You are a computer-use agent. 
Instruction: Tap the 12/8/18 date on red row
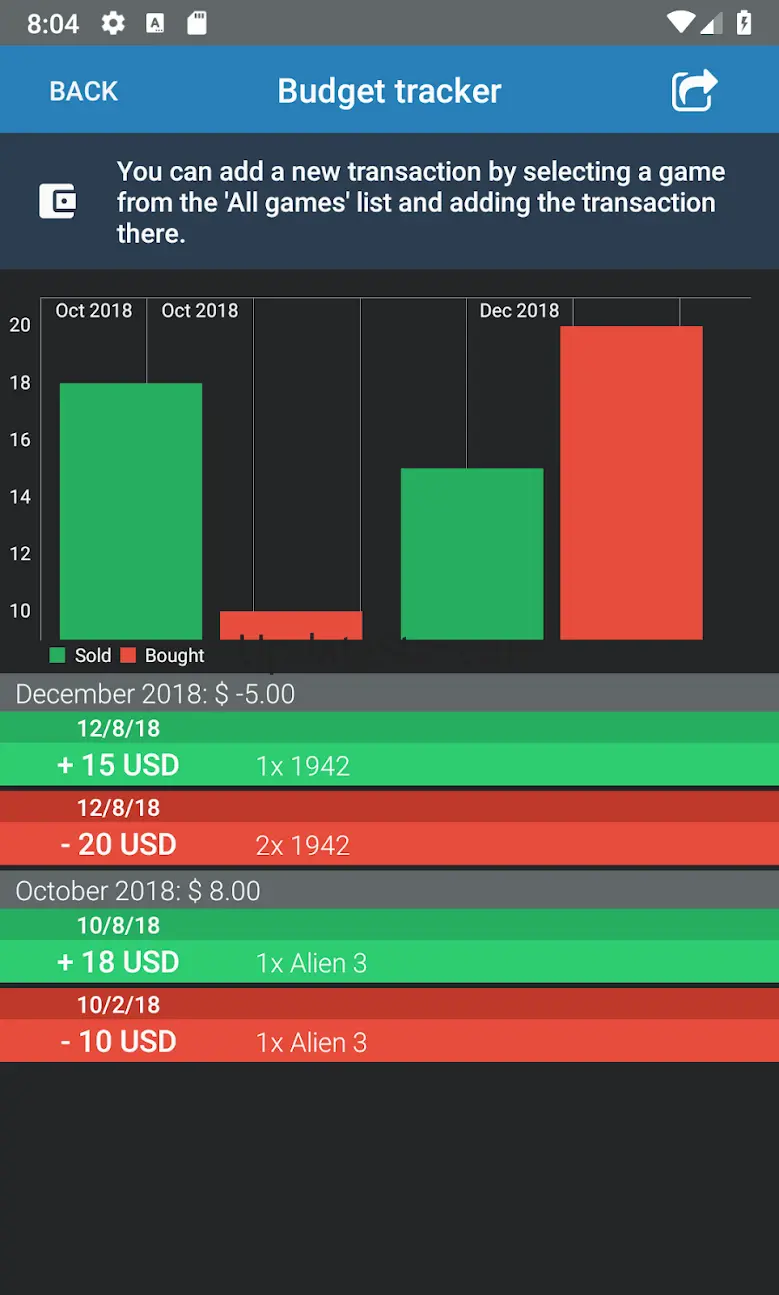click(x=118, y=808)
